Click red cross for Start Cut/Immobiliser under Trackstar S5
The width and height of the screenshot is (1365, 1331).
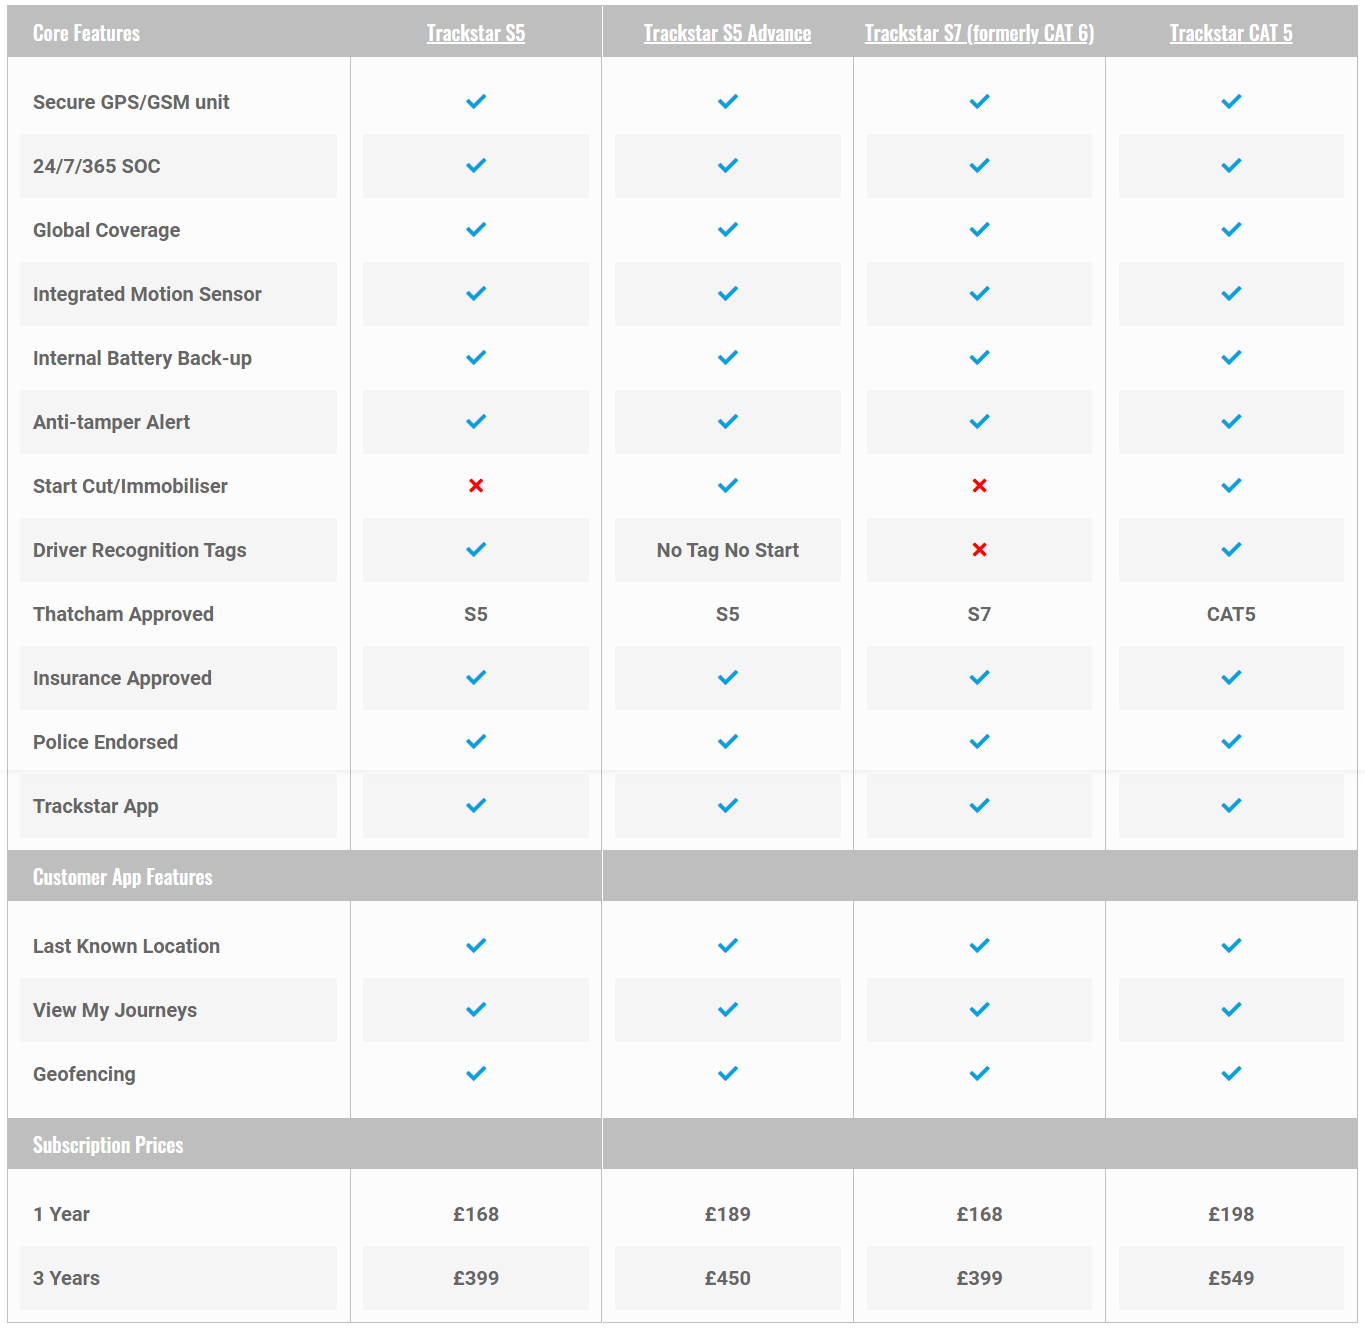pyautogui.click(x=476, y=486)
